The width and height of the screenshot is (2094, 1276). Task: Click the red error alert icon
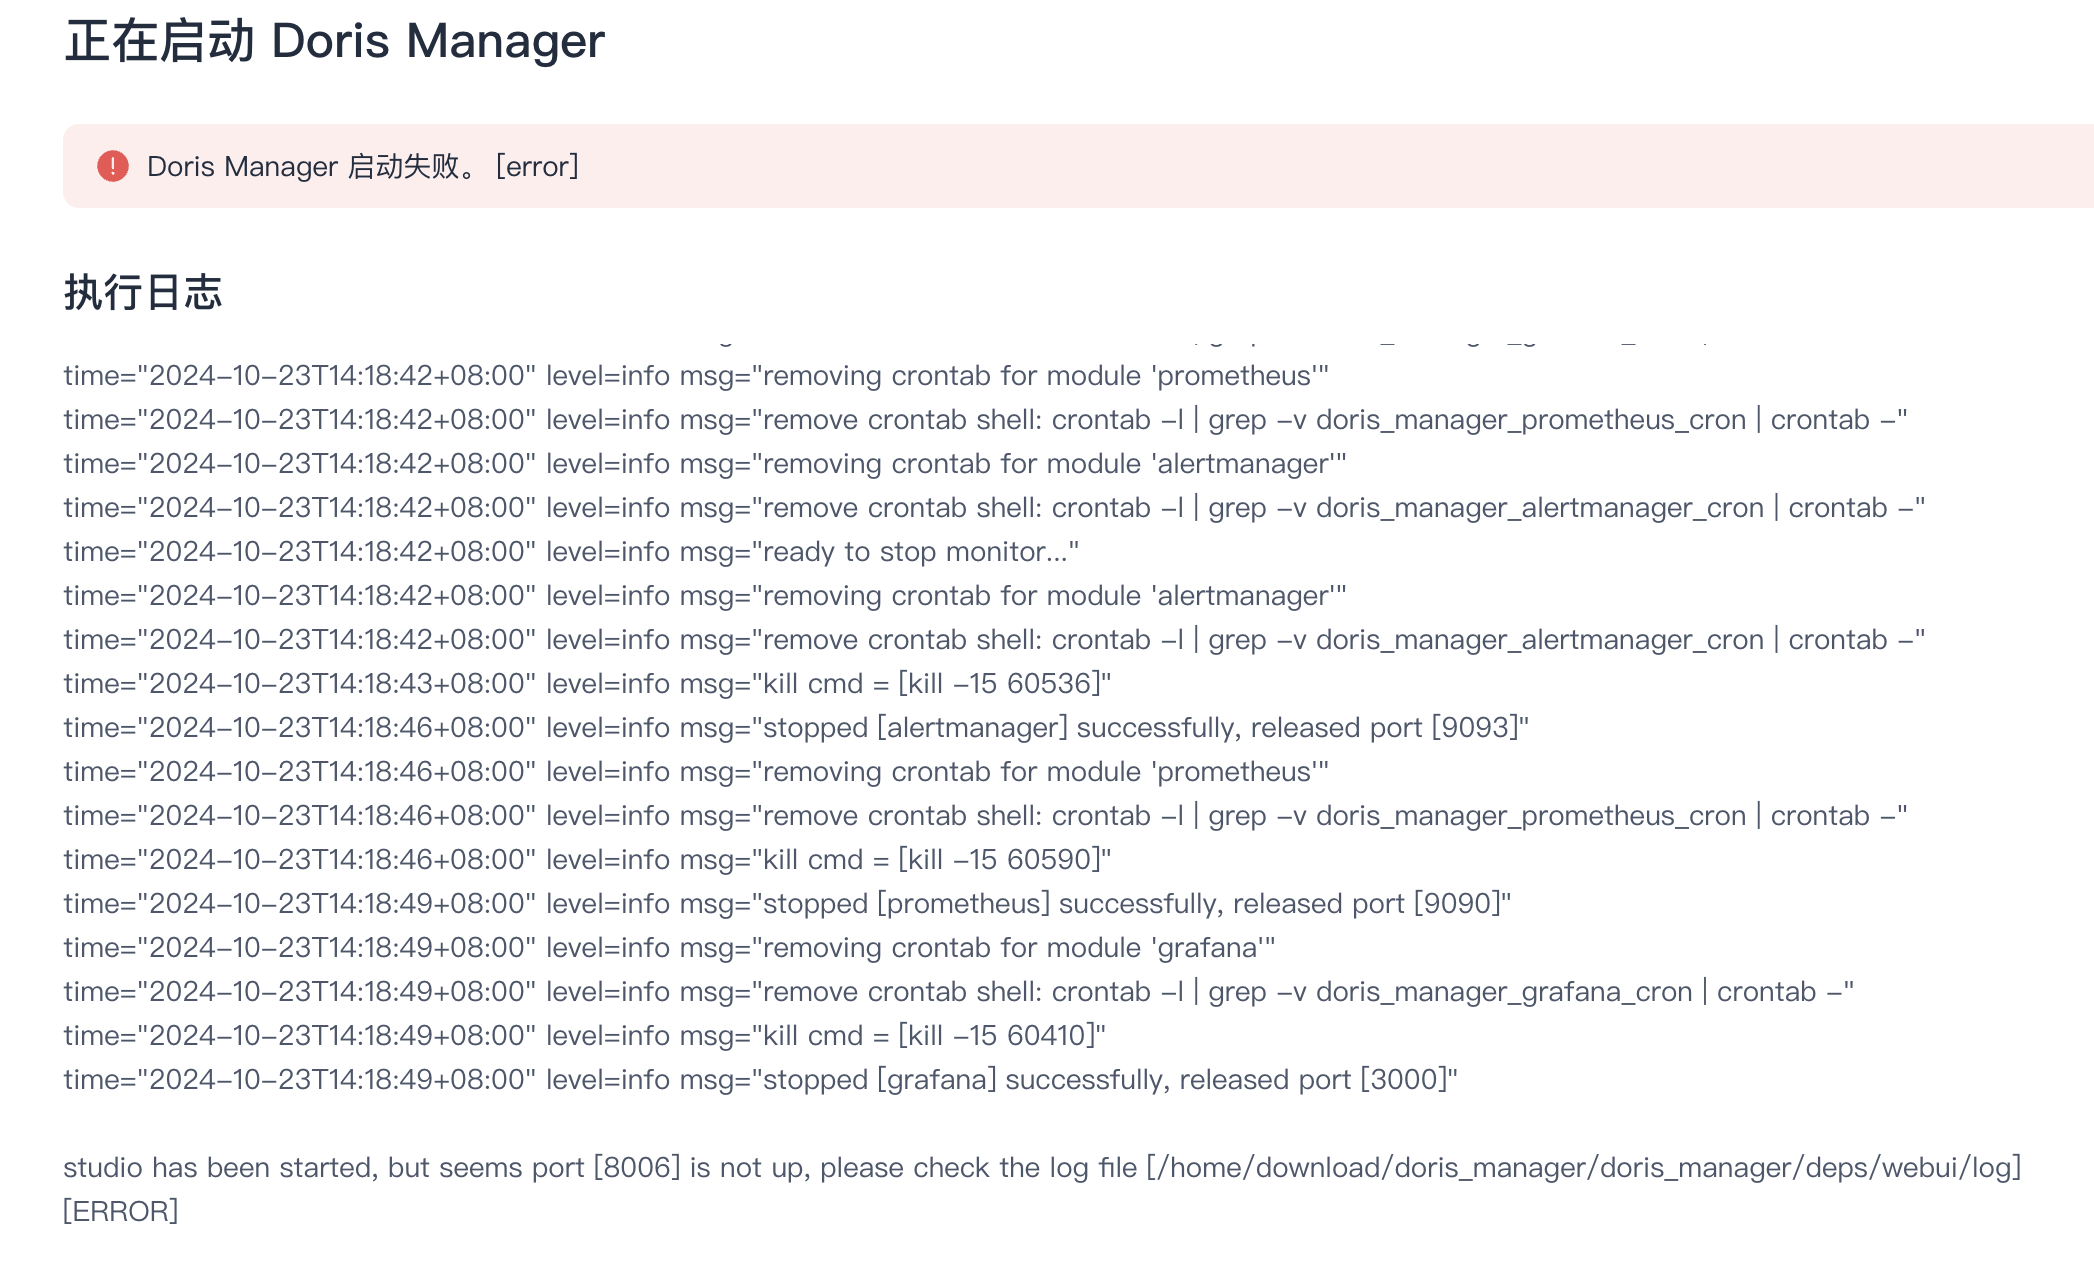click(x=113, y=166)
